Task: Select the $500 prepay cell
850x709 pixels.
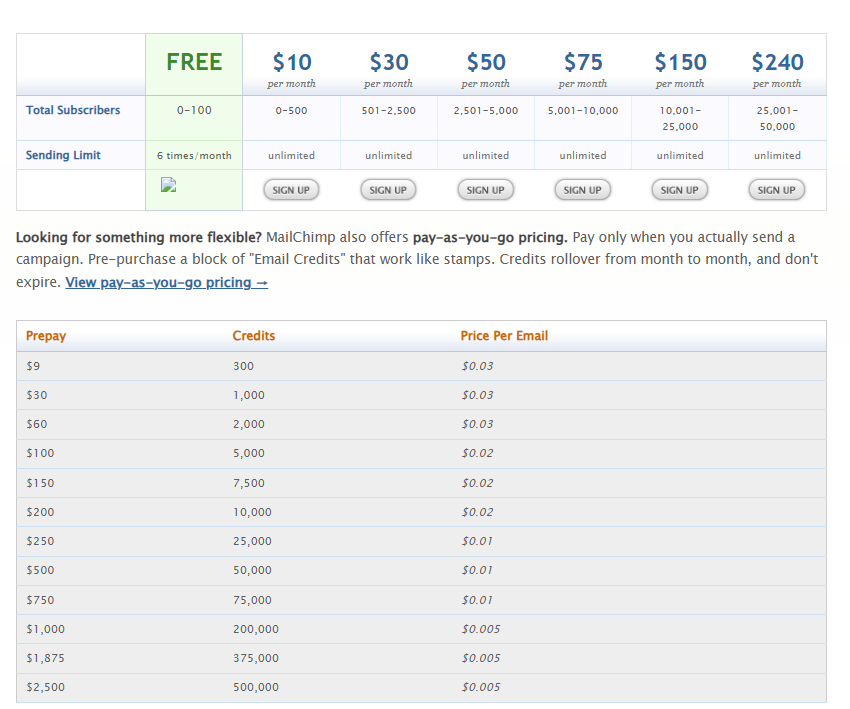Action: (40, 570)
